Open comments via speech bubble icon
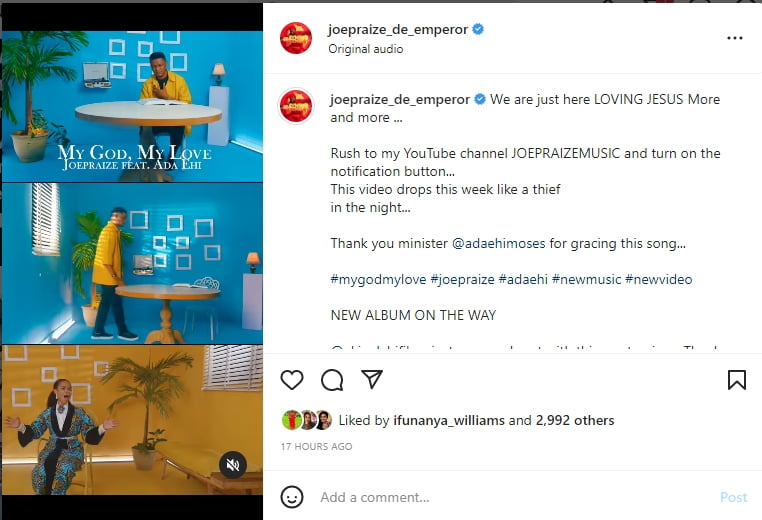The width and height of the screenshot is (762, 520). tap(332, 380)
